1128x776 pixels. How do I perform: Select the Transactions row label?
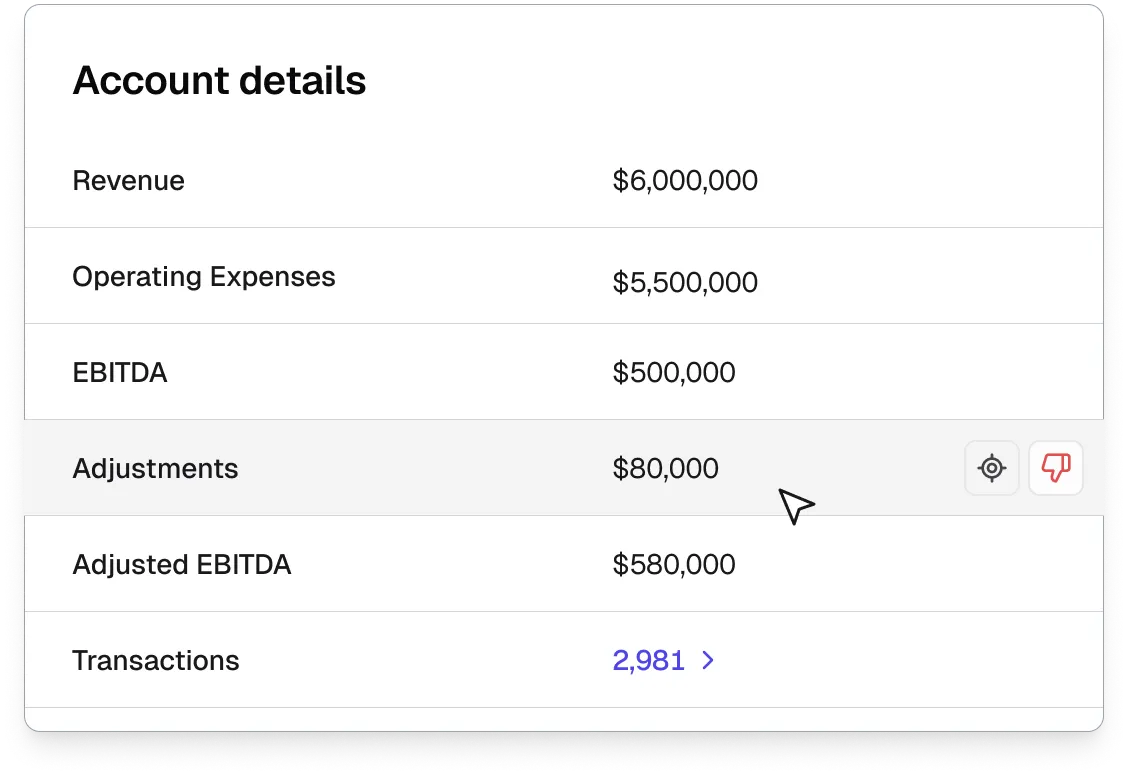155,661
